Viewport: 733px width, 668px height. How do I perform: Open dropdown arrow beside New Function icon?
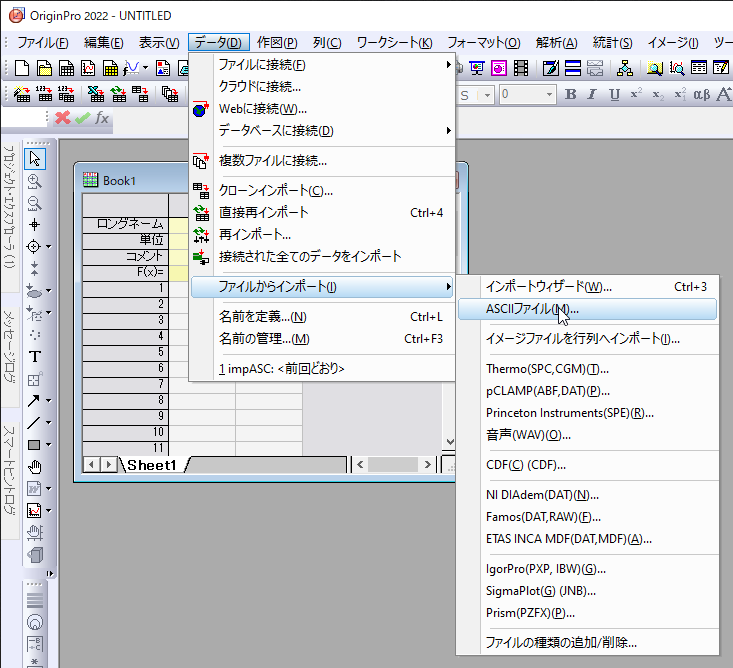pos(145,68)
